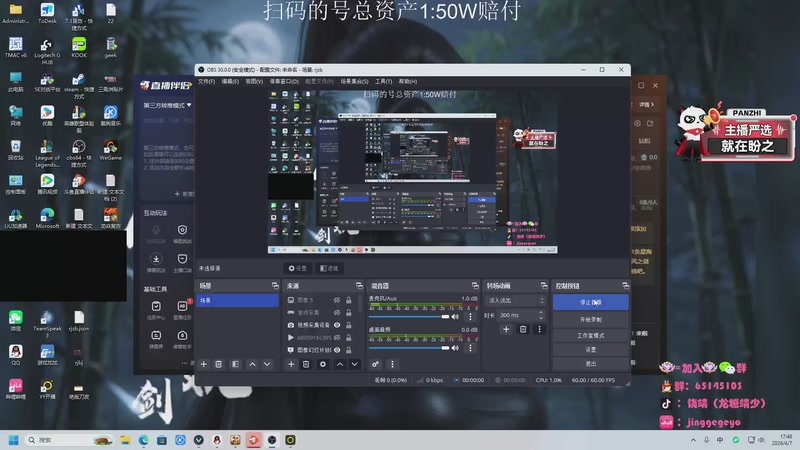This screenshot has height=450, width=800.
Task: Open advanced audio properties gears icon
Action: point(375,364)
